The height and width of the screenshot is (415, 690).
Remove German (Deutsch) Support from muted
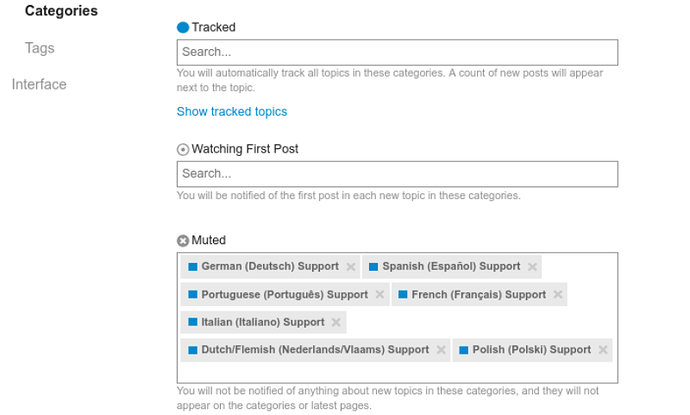(351, 267)
